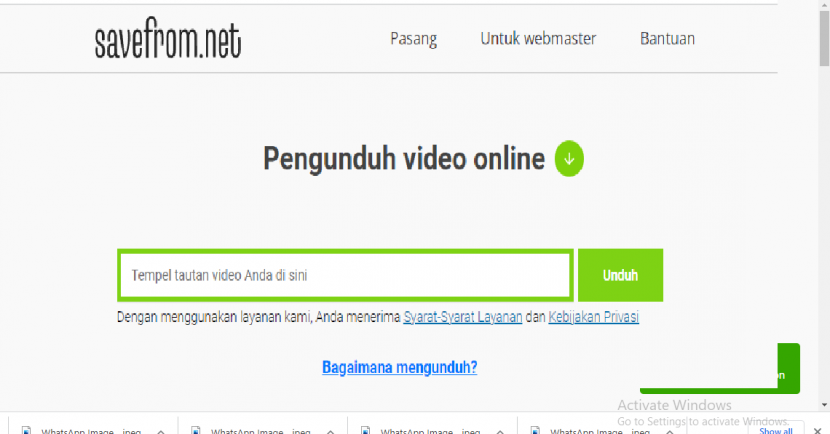Click the green download arrow circle icon
Screen dimensions: 830x434
point(569,158)
